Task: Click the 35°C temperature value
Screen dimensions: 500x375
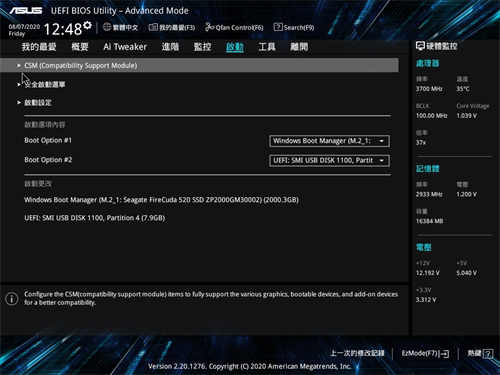Action: [463, 89]
